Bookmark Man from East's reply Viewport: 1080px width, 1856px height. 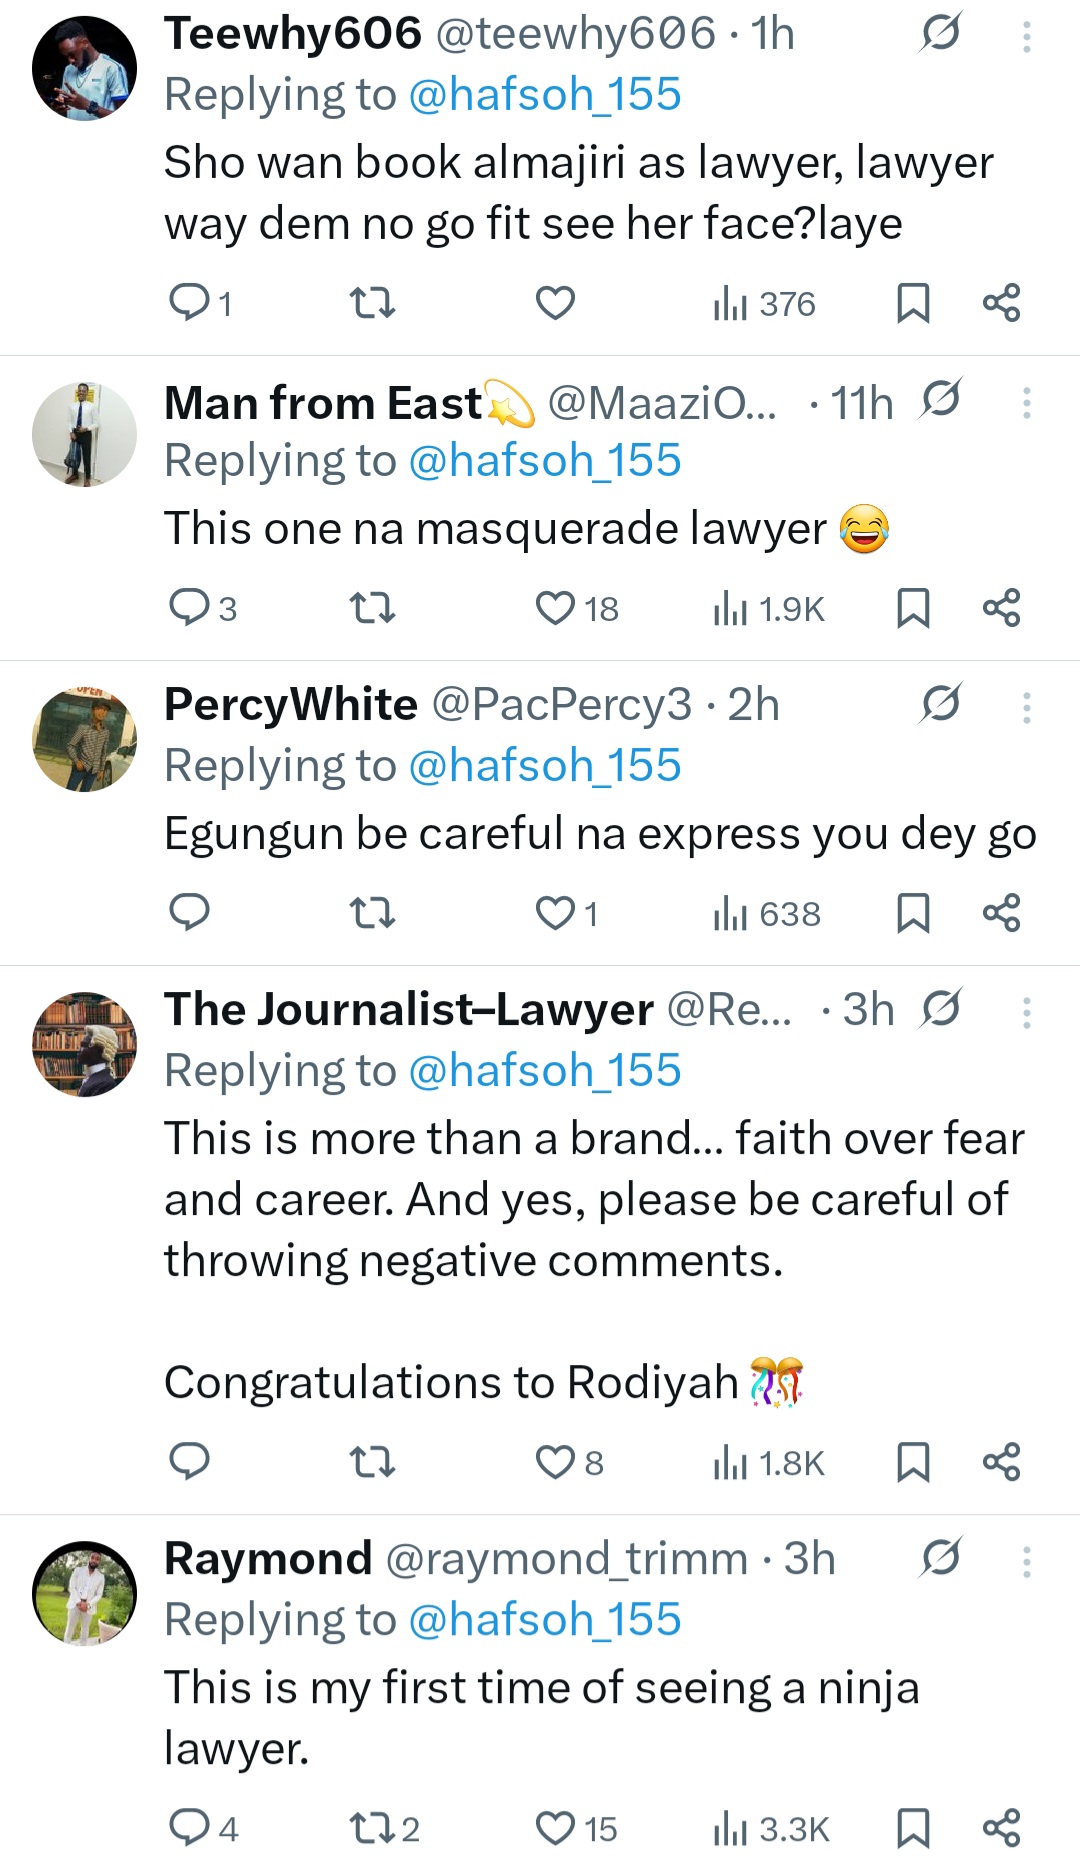(x=913, y=608)
